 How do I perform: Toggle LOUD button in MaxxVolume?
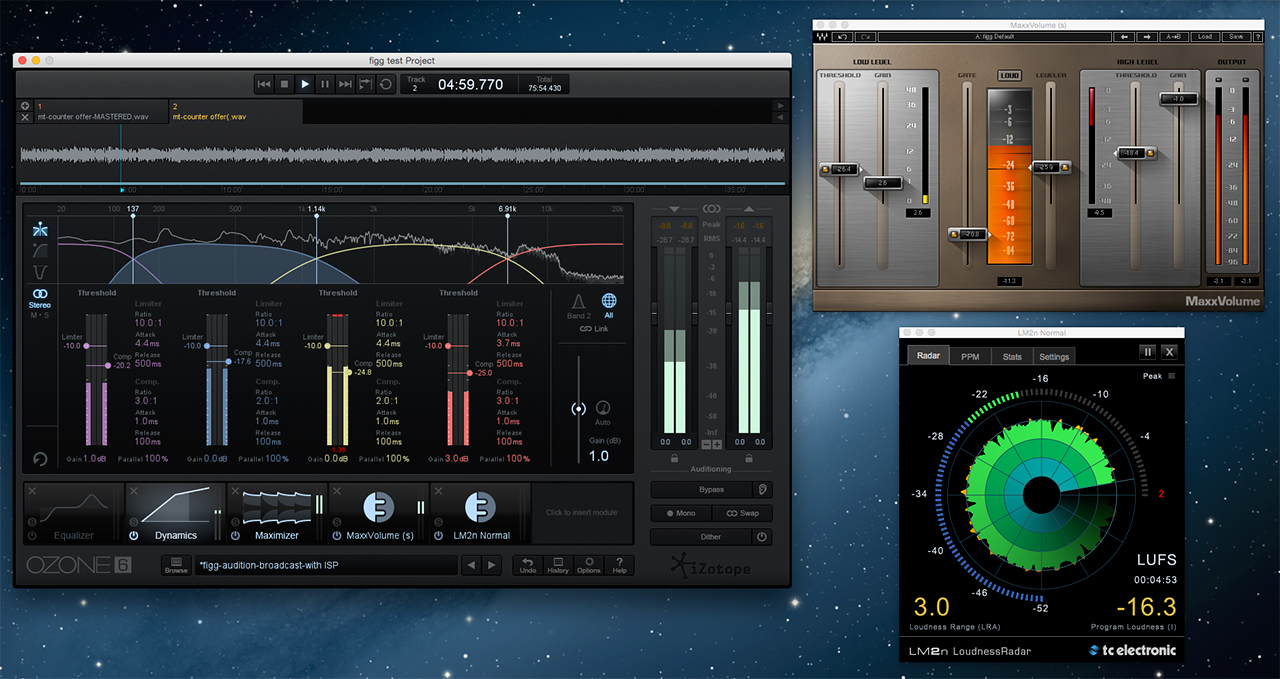(x=1009, y=76)
